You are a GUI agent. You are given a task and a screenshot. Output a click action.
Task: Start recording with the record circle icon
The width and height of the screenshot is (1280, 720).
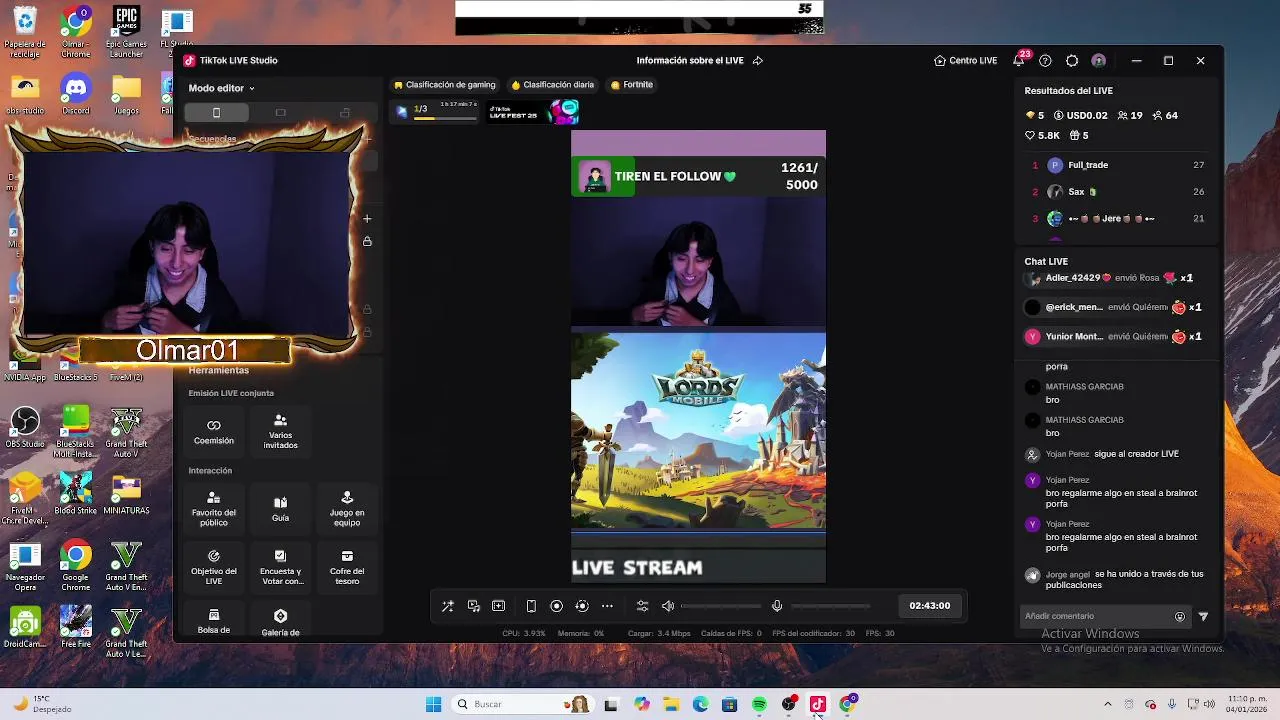pyautogui.click(x=557, y=606)
